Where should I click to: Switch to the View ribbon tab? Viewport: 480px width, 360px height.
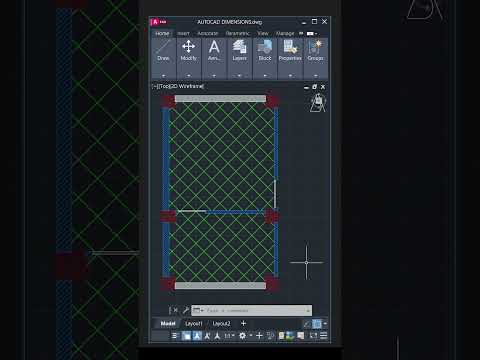pos(263,34)
